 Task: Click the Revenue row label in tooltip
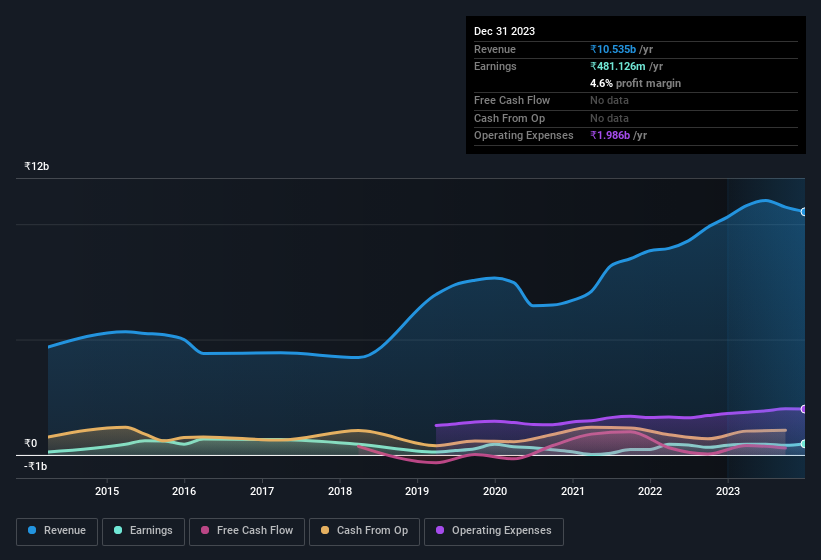click(x=495, y=49)
